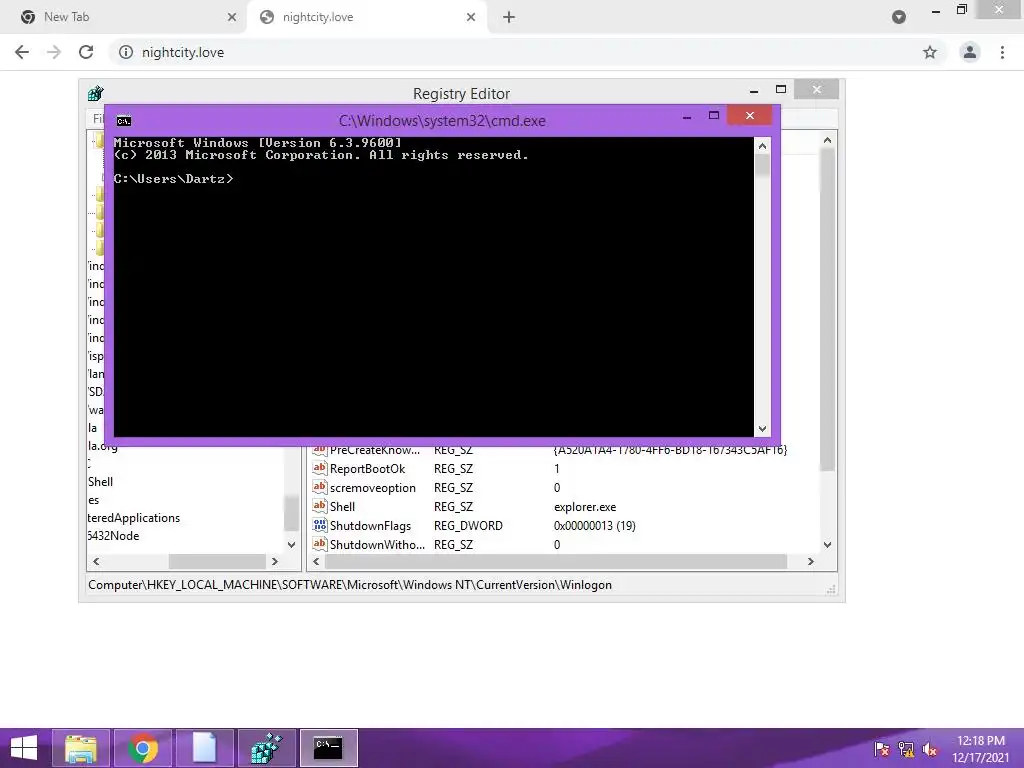Click the cmd scrollbar down arrow

[762, 429]
